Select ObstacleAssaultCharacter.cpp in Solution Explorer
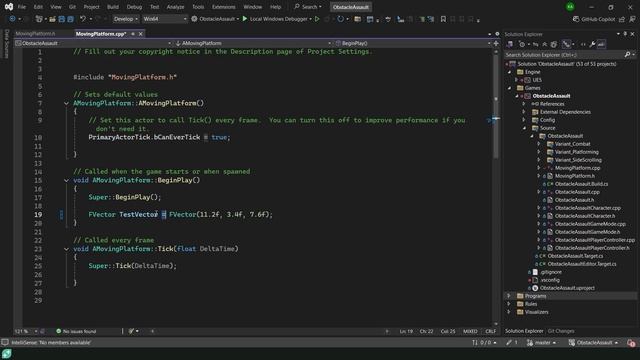 tap(587, 208)
